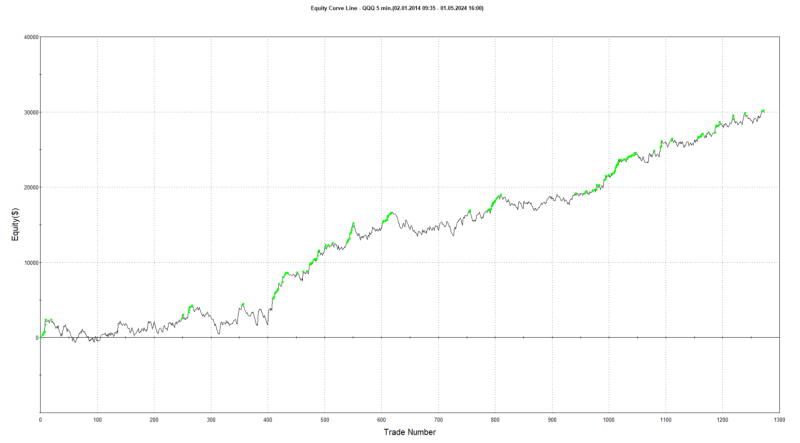This screenshot has height=443, width=800.
Task: Click the 40000 y-axis tick label
Action: 31,37
